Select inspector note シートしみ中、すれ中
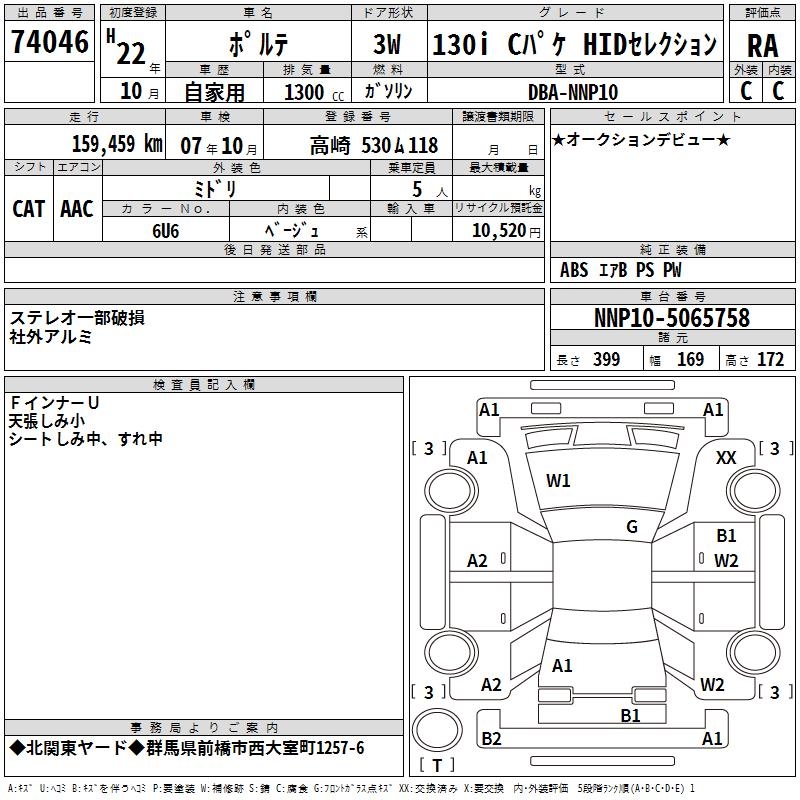 [x=86, y=439]
